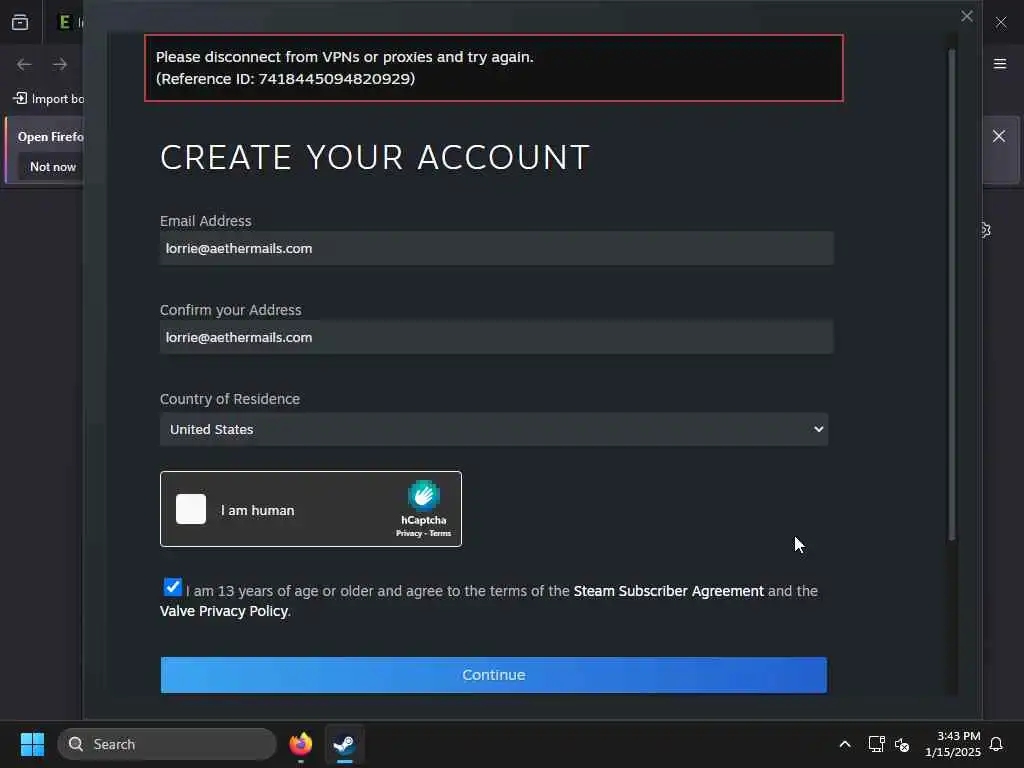This screenshot has height=768, width=1024.
Task: Click the taskbar Search box
Action: pyautogui.click(x=167, y=744)
